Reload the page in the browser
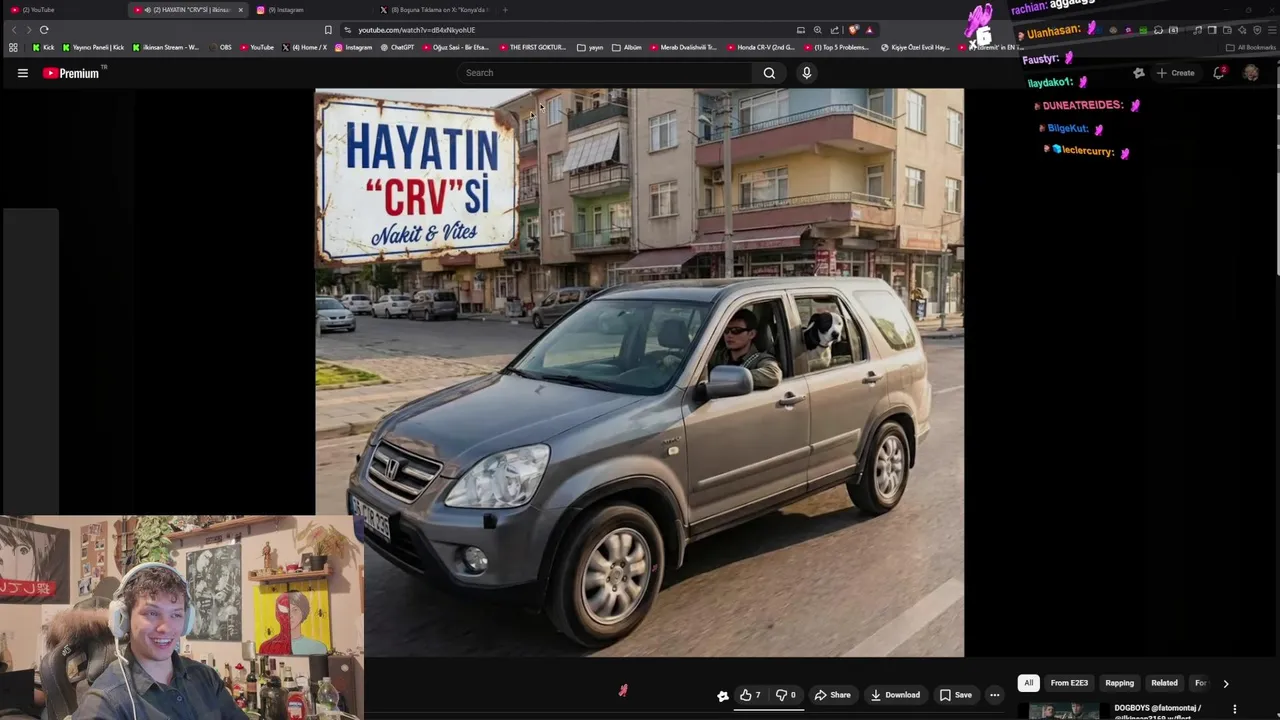Screen dimensions: 1280x720 click(44, 30)
